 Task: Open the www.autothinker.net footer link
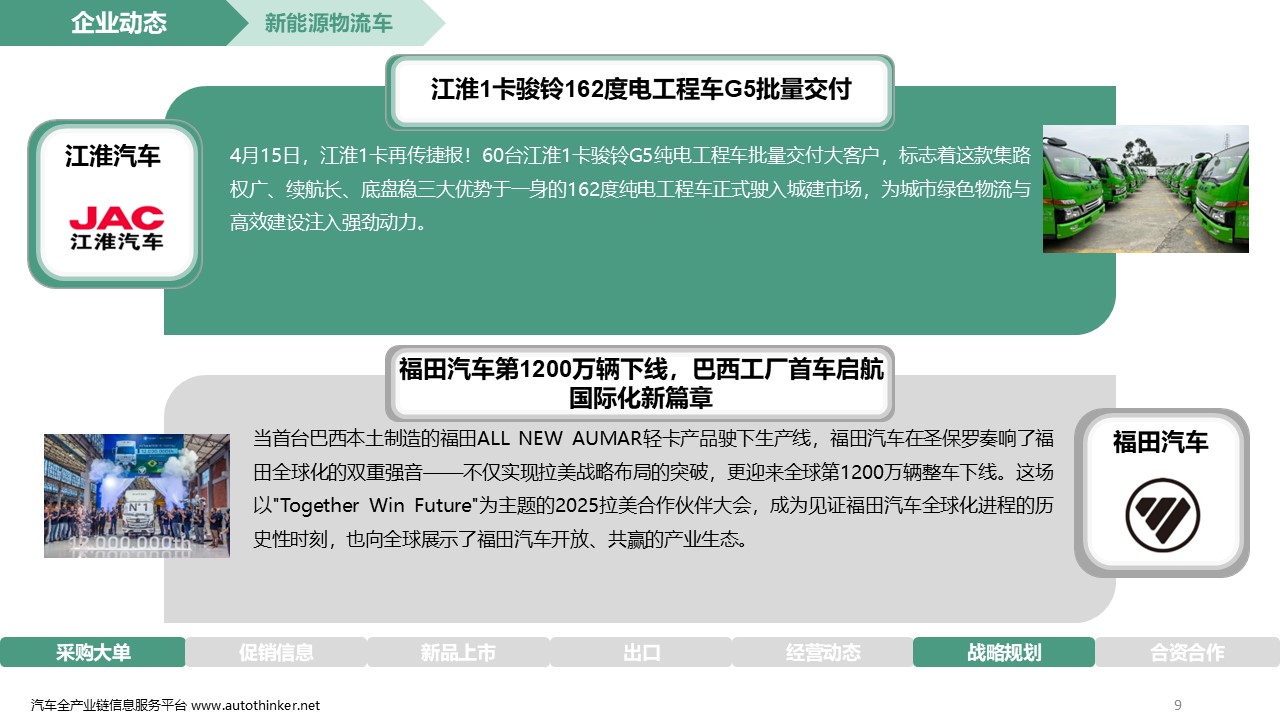tap(256, 705)
